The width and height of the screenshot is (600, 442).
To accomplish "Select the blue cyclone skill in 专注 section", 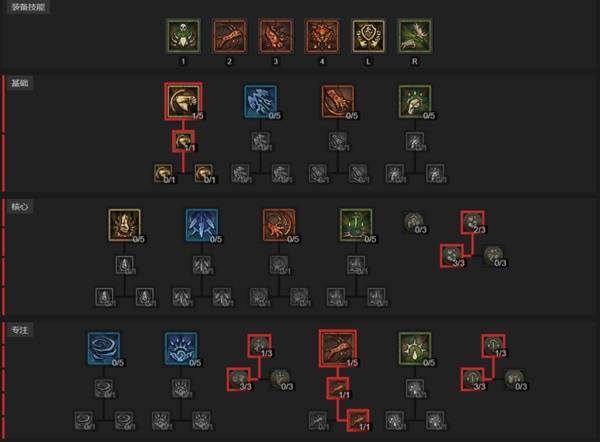I will [x=104, y=348].
